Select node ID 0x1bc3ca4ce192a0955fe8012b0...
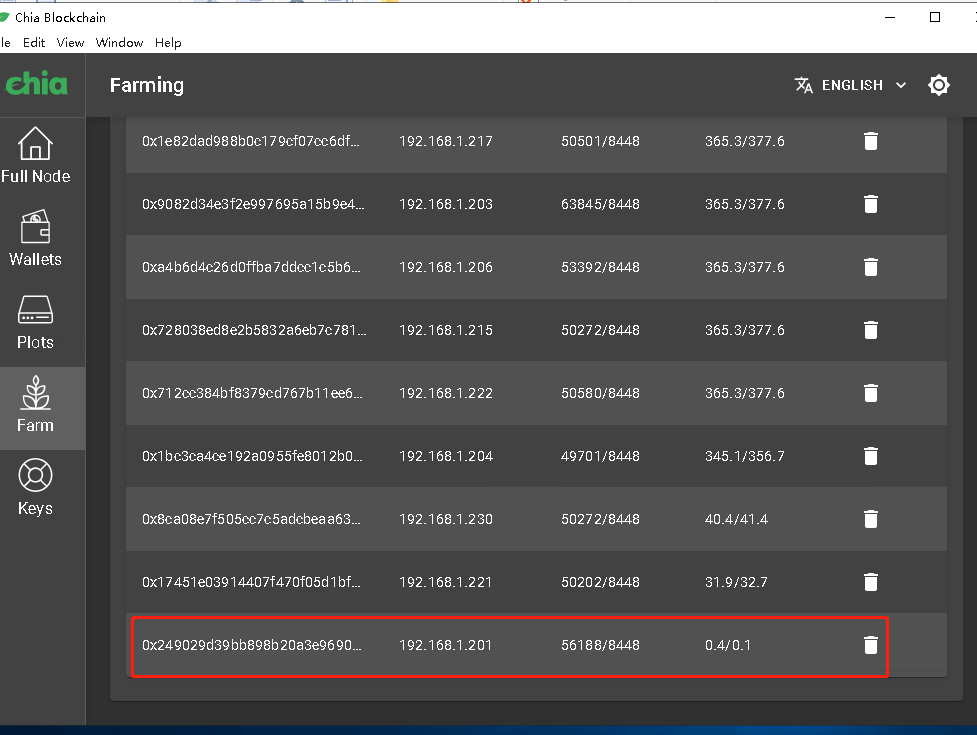Viewport: 977px width, 735px height. pos(252,456)
